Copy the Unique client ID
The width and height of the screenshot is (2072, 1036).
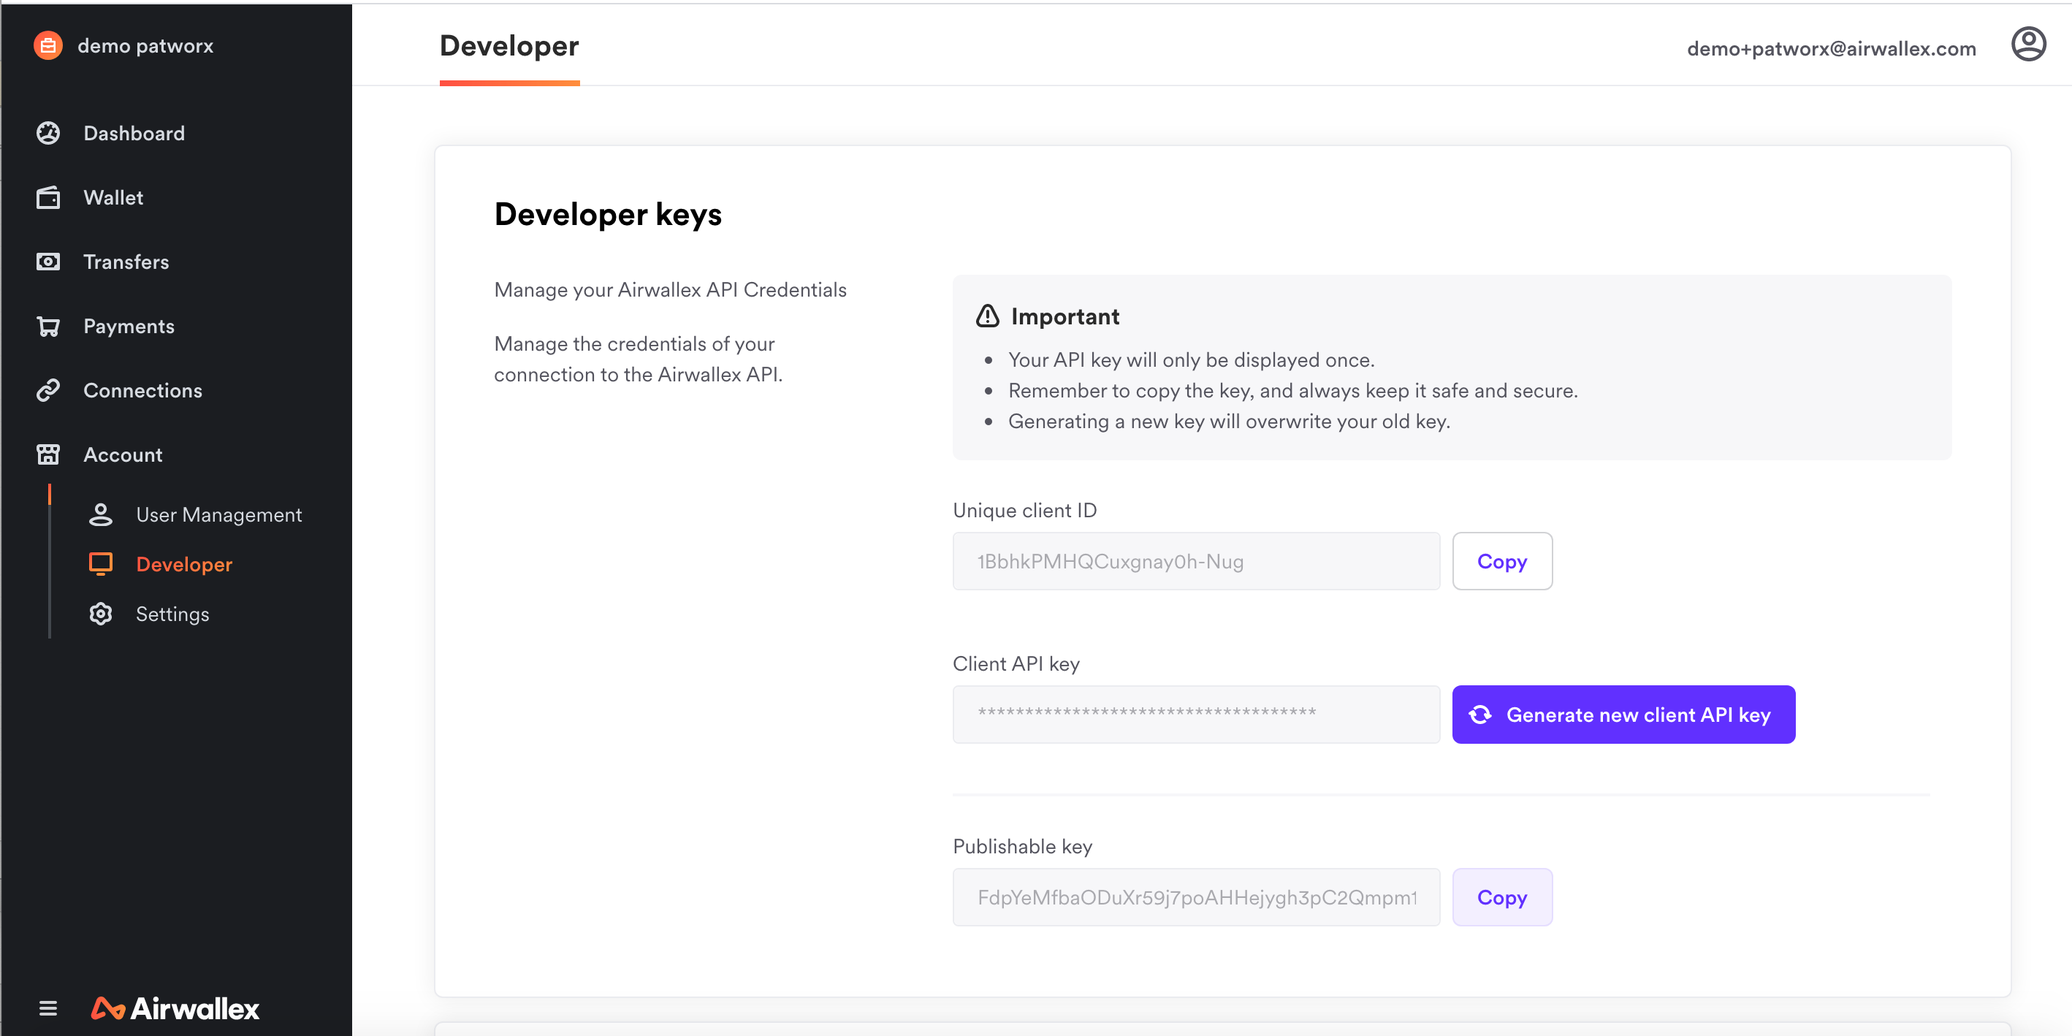point(1501,561)
